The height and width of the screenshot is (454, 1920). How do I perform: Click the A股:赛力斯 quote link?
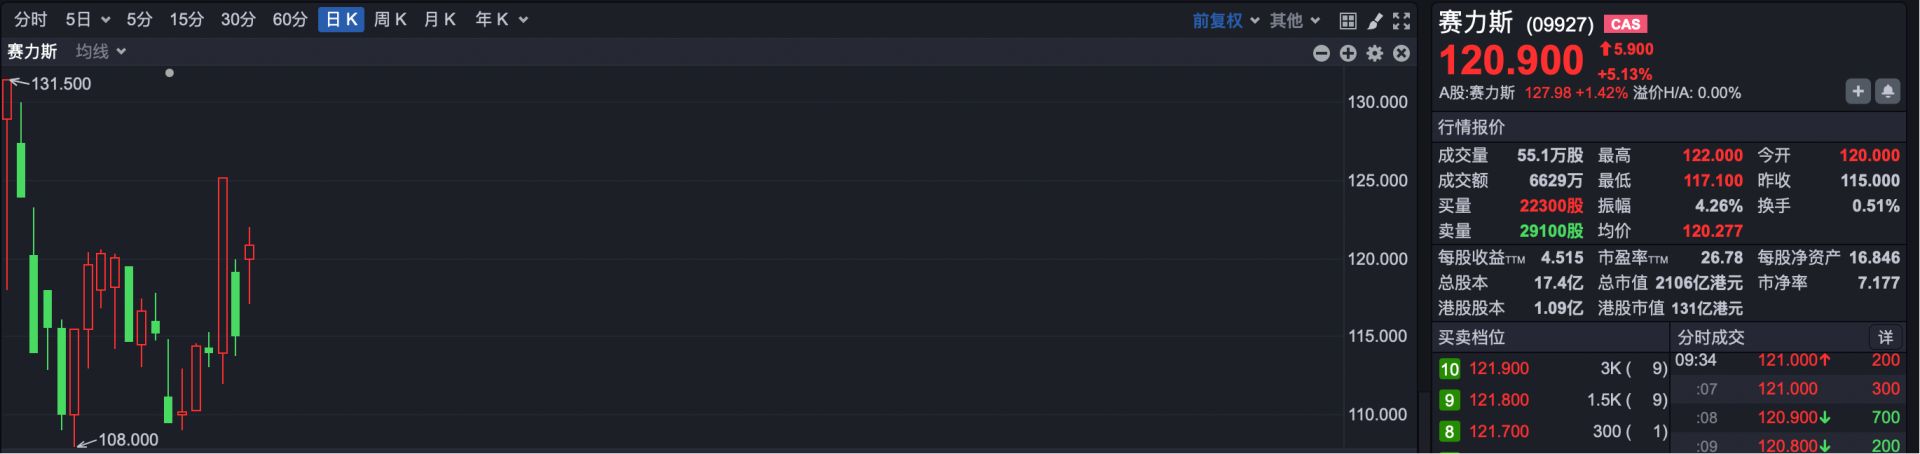click(x=1476, y=93)
